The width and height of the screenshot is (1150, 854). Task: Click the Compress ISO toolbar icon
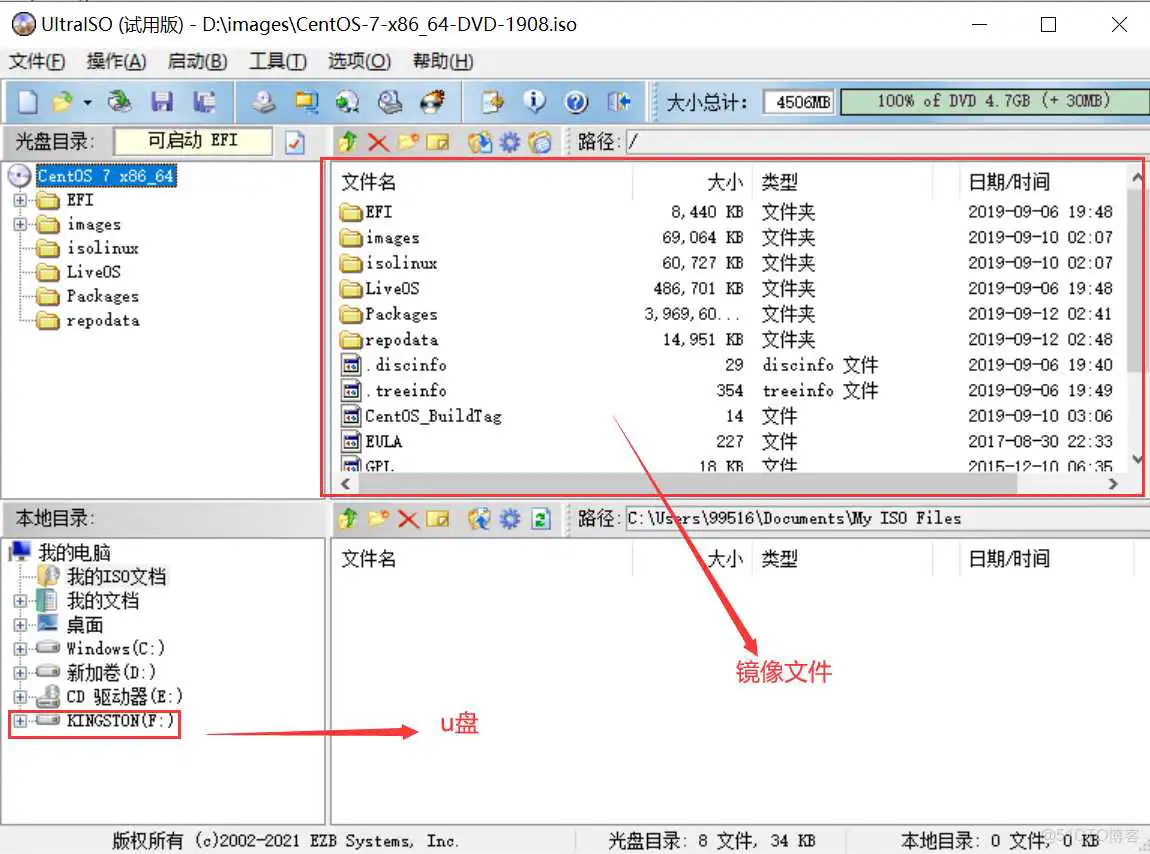point(306,101)
